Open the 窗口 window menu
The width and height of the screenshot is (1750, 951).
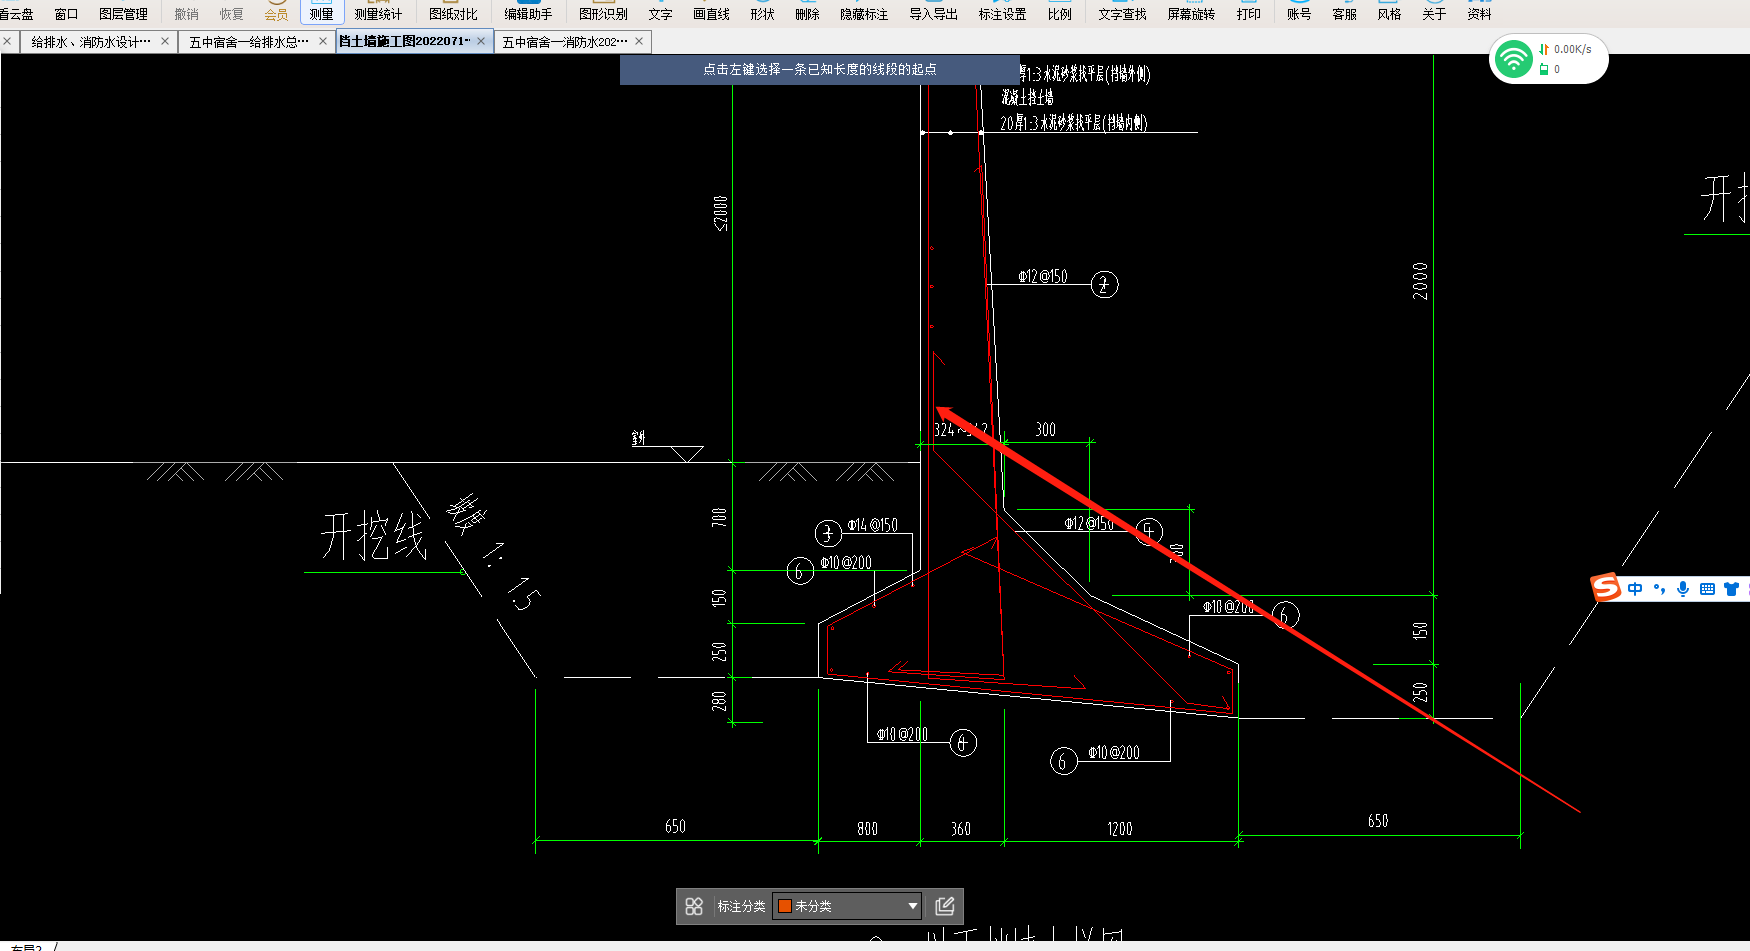tap(66, 14)
